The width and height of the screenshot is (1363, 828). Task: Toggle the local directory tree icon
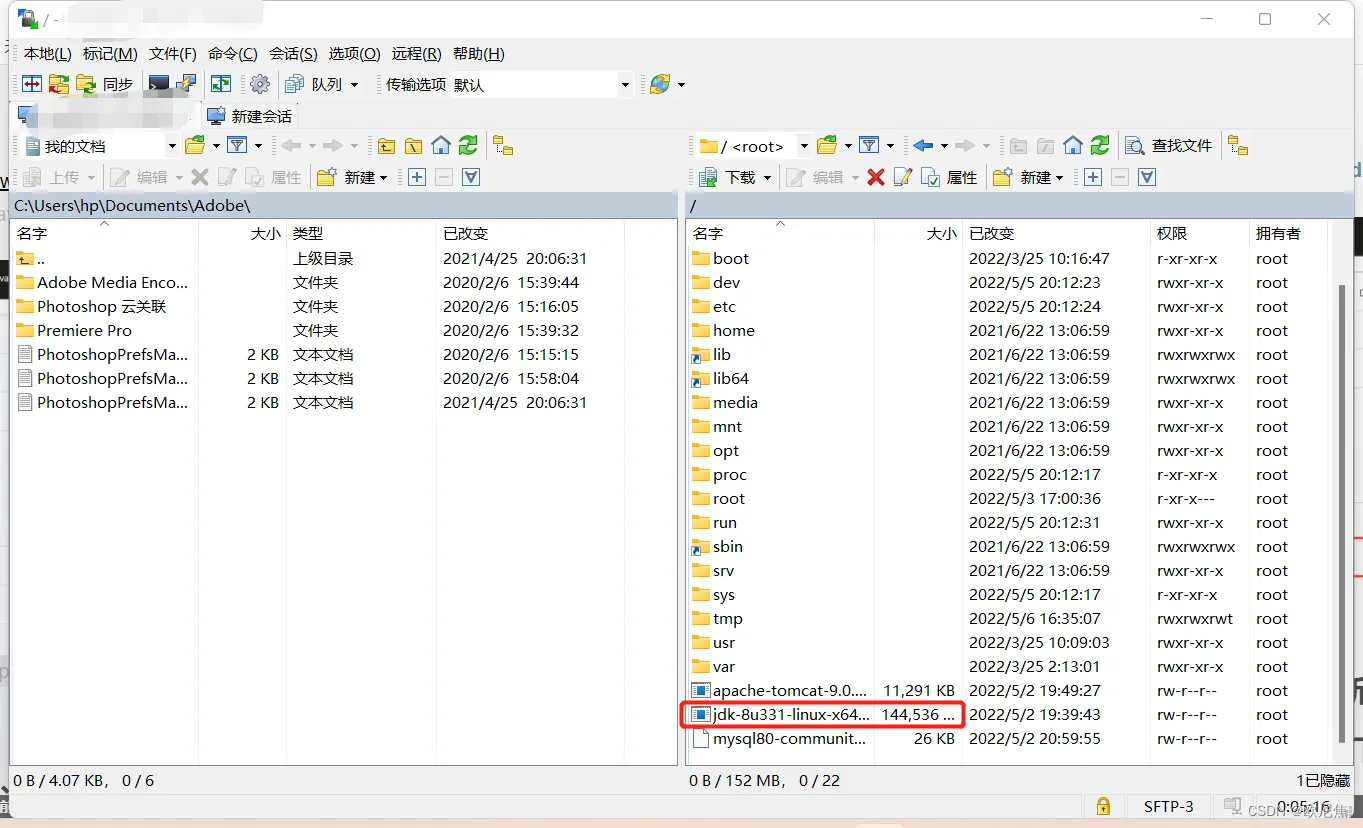point(503,146)
